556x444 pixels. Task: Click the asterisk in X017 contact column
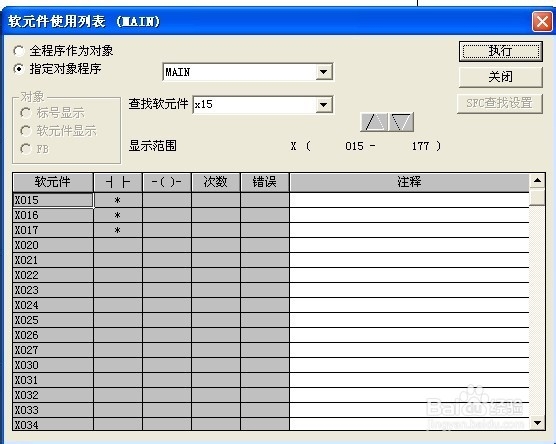pyautogui.click(x=118, y=231)
